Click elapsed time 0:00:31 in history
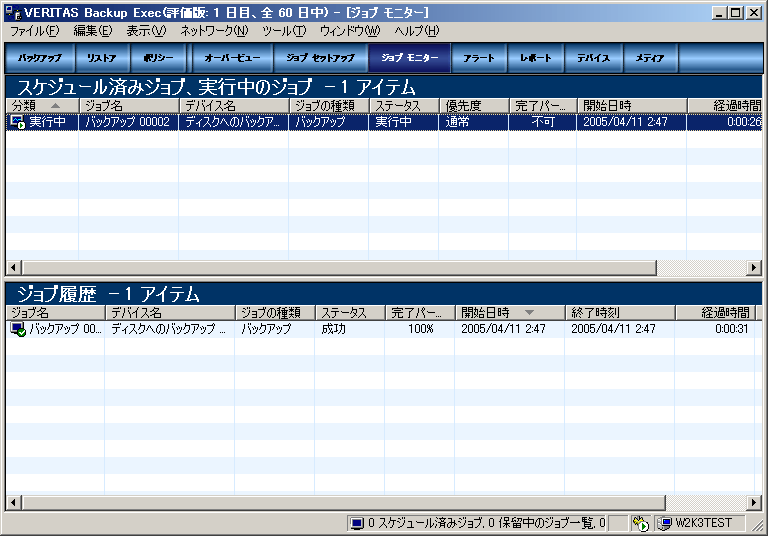 [732, 329]
